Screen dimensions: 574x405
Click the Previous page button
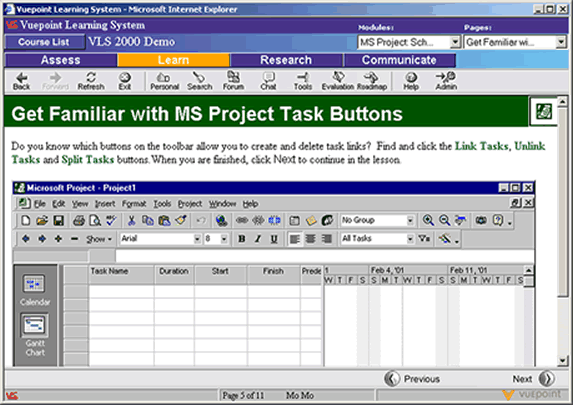[x=412, y=379]
